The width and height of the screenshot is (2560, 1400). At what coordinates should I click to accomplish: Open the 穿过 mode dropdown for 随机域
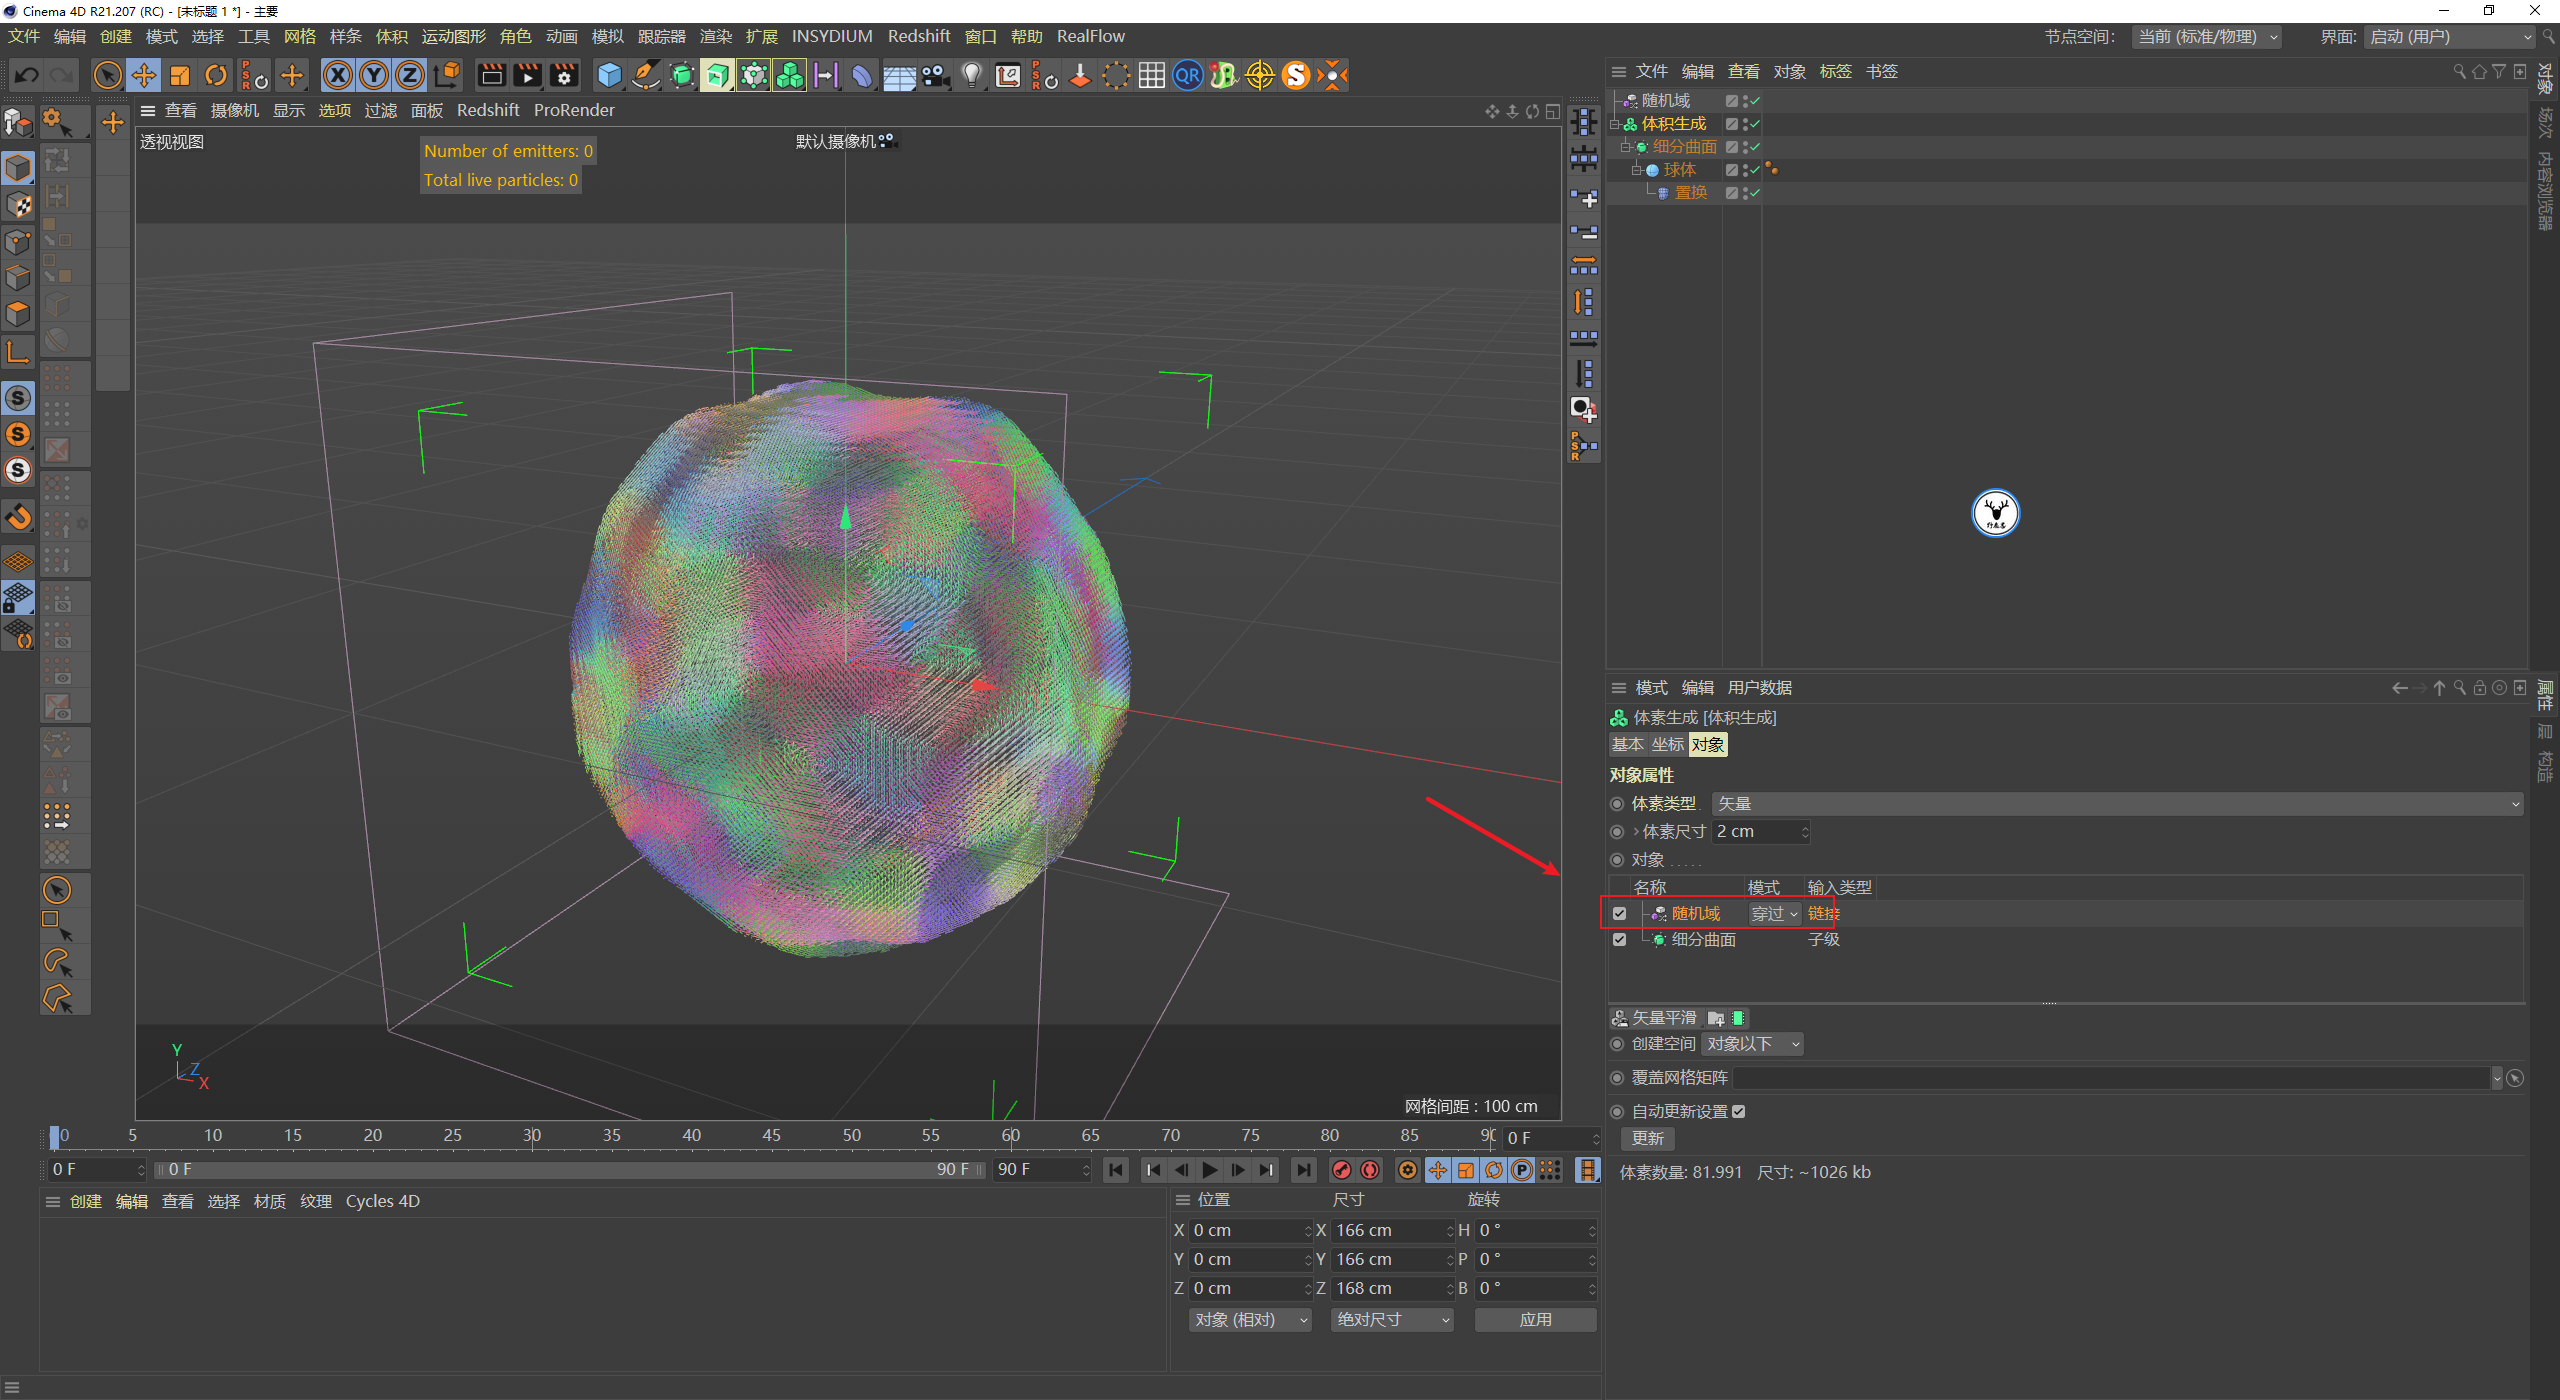tap(1774, 914)
